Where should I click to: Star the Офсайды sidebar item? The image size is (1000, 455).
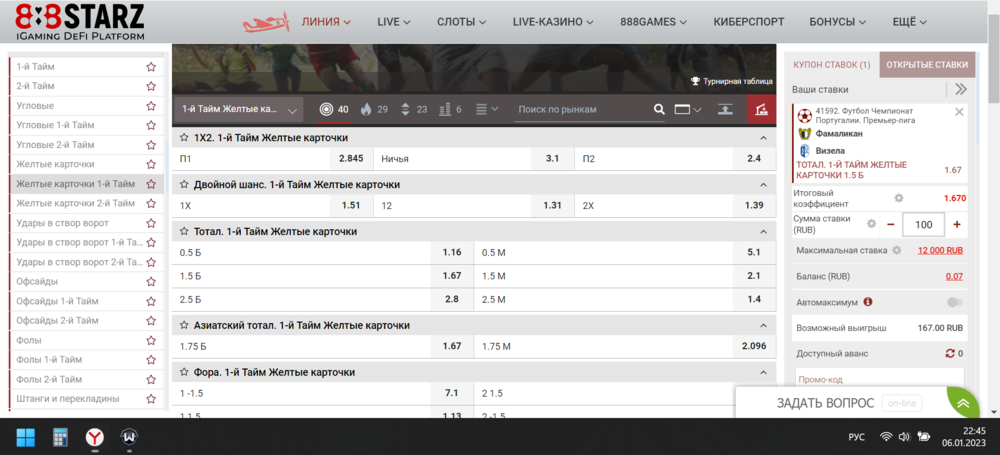pos(151,281)
